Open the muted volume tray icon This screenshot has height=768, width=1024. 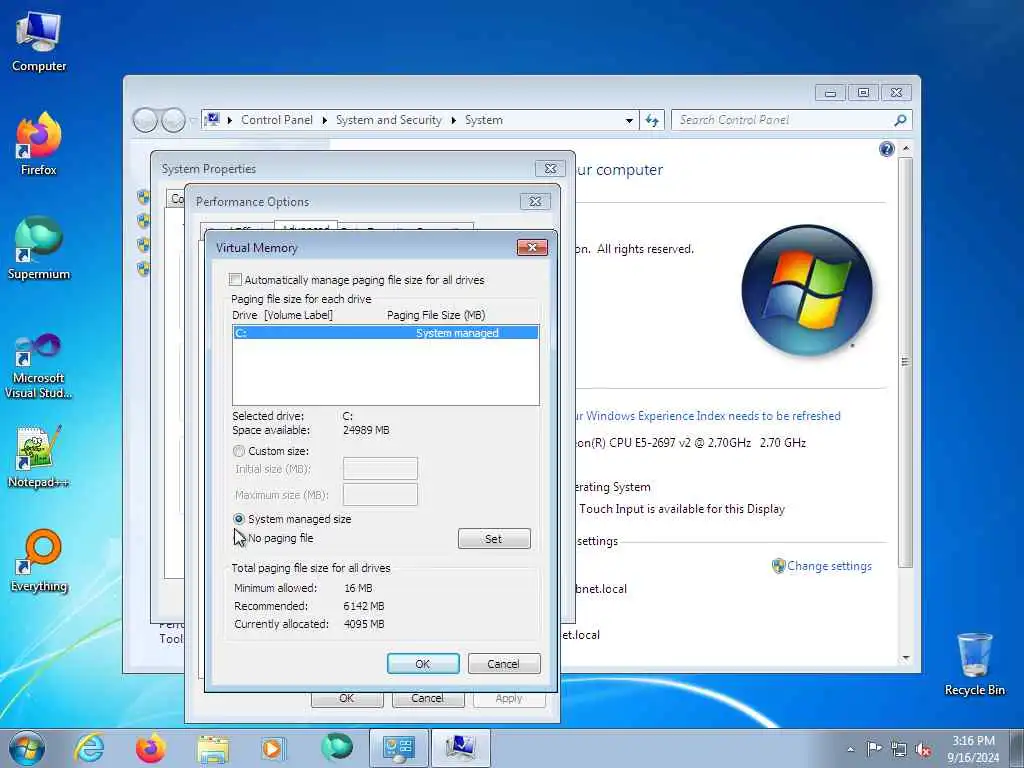coord(923,750)
